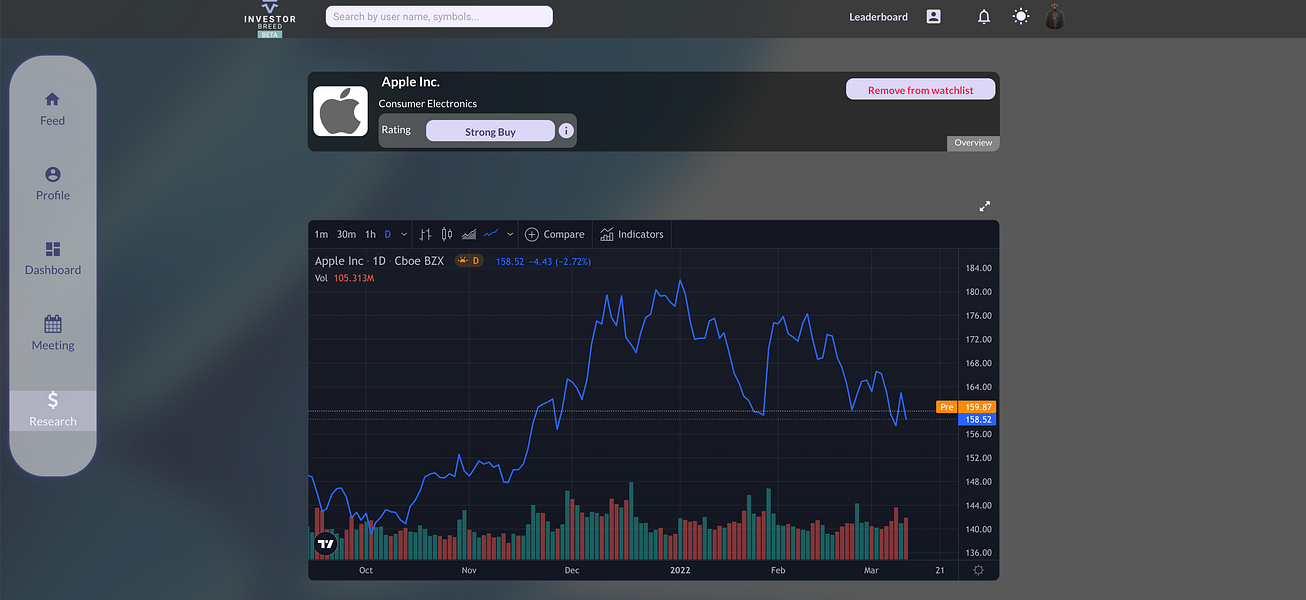Click the Strong Buy rating button

490,131
